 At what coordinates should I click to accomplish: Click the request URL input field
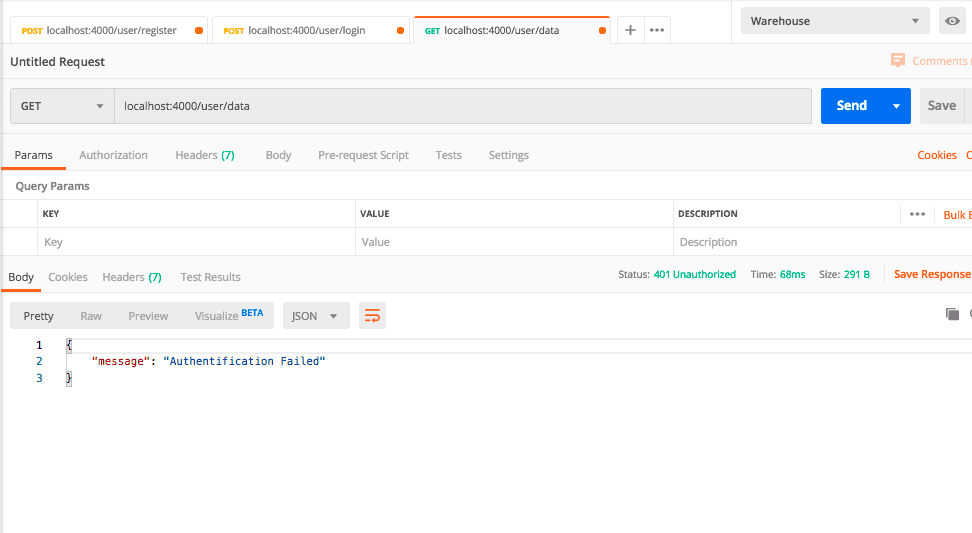click(x=462, y=106)
